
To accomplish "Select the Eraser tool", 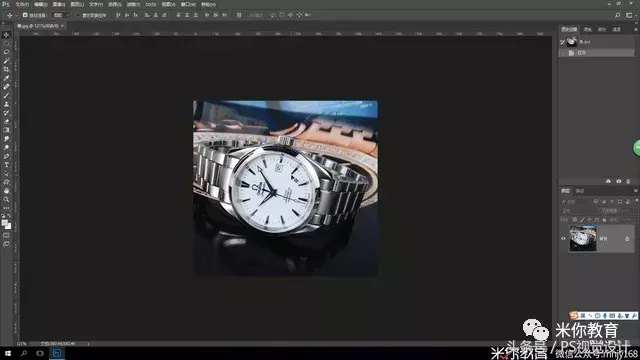I will pos(6,122).
